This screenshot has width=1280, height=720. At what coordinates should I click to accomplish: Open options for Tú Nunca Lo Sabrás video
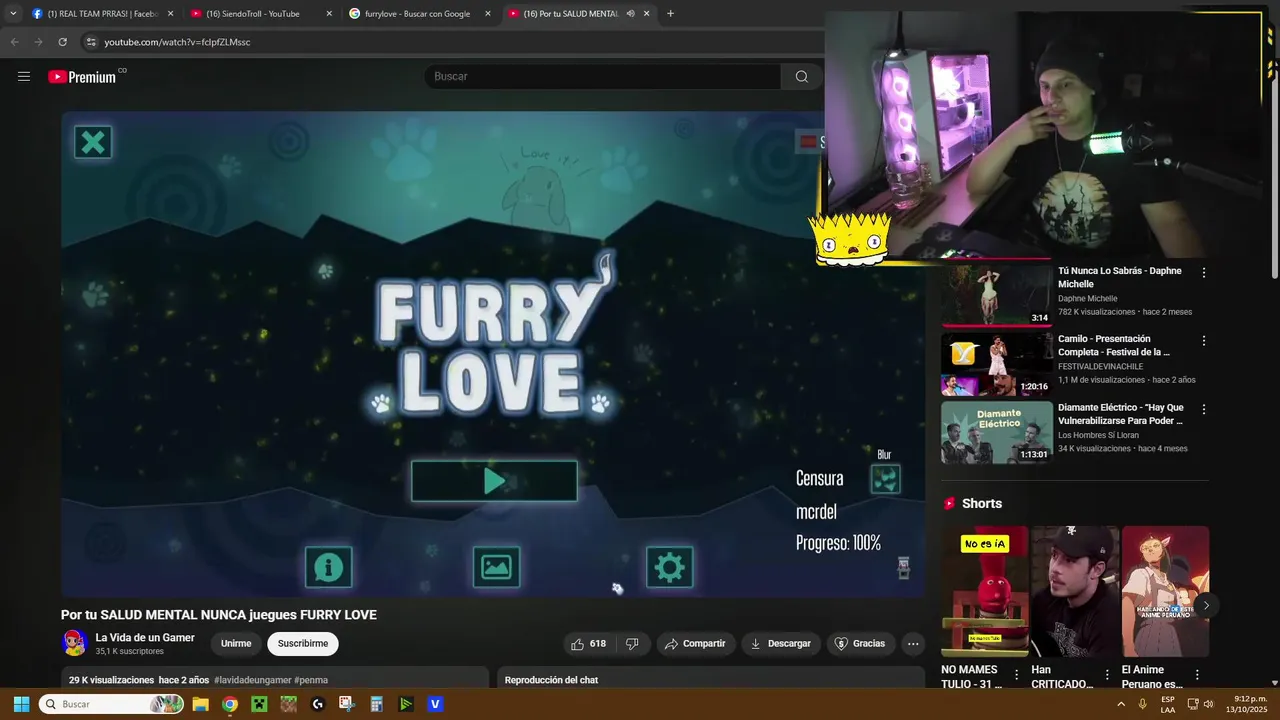[1203, 272]
